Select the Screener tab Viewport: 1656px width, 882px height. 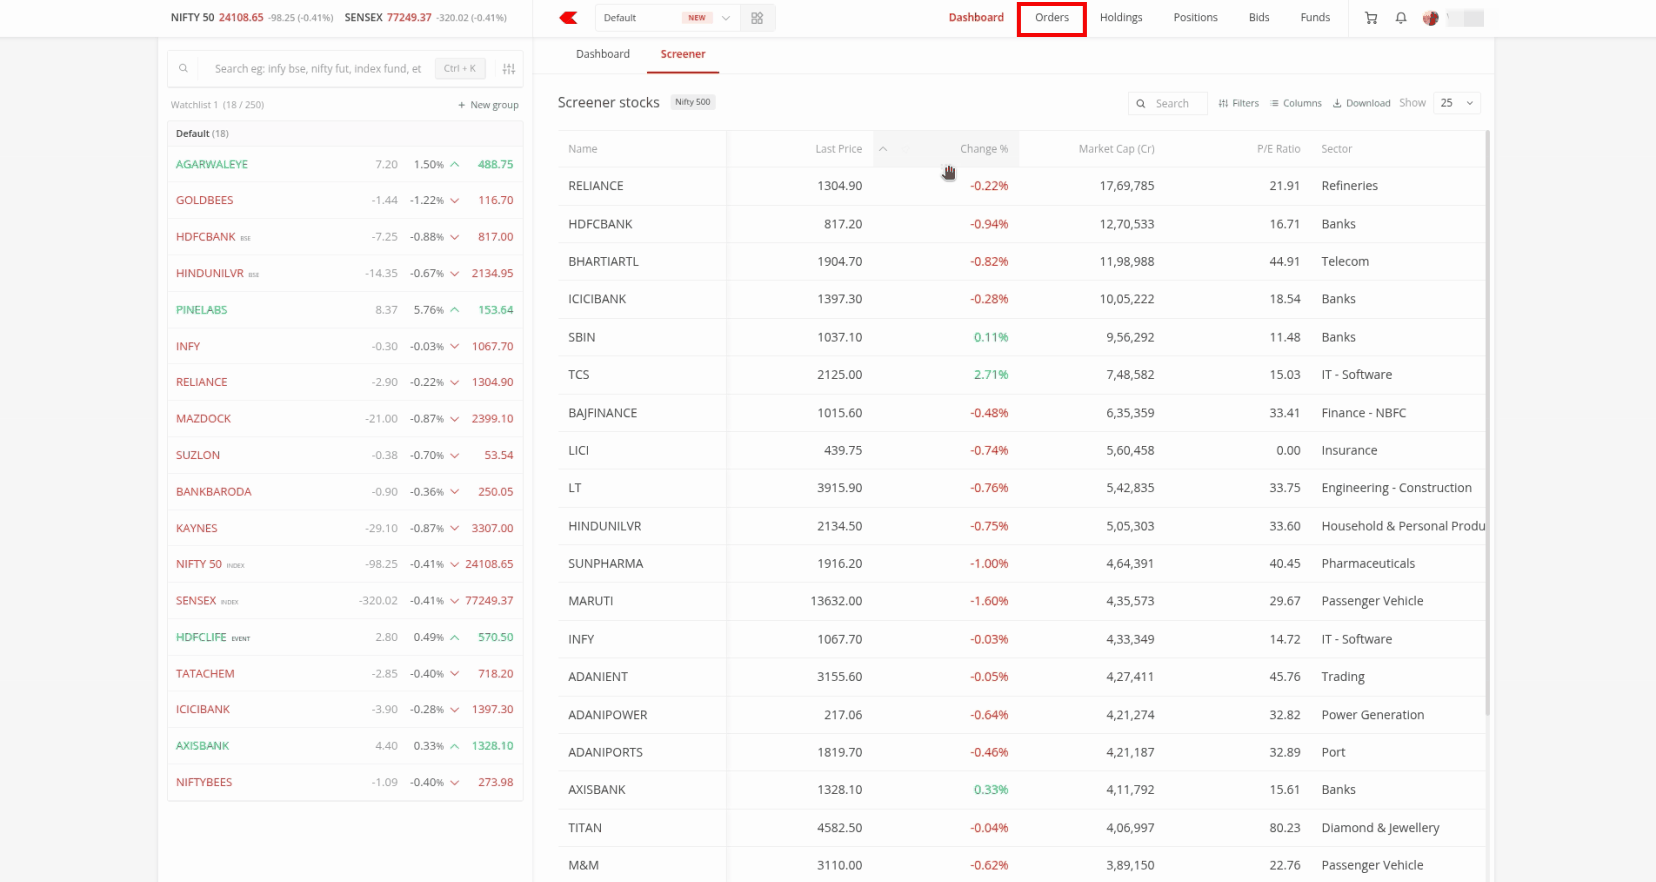(683, 54)
